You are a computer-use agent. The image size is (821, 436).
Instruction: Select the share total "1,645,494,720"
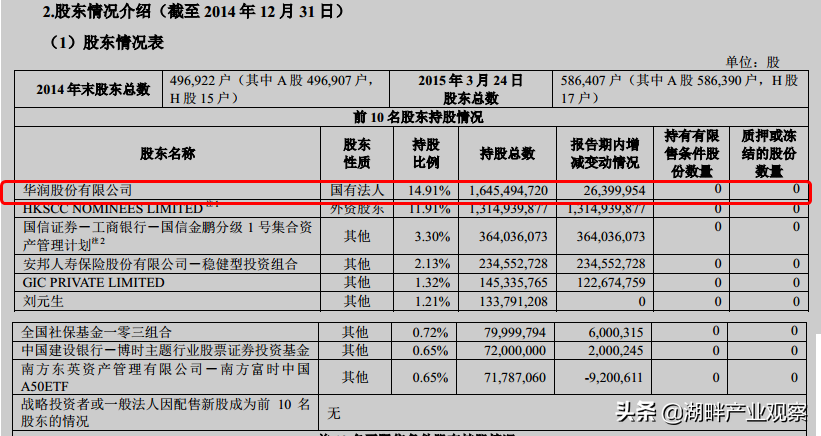508,191
